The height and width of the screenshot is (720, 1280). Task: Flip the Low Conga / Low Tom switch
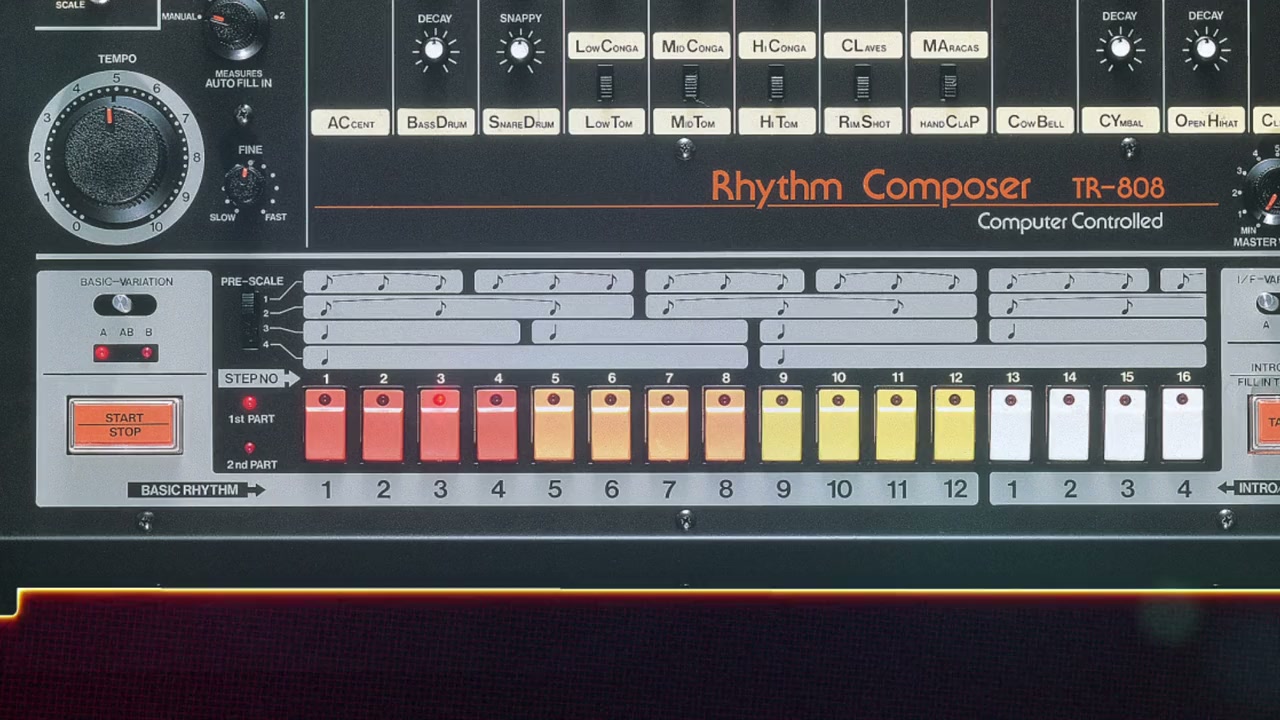[606, 83]
